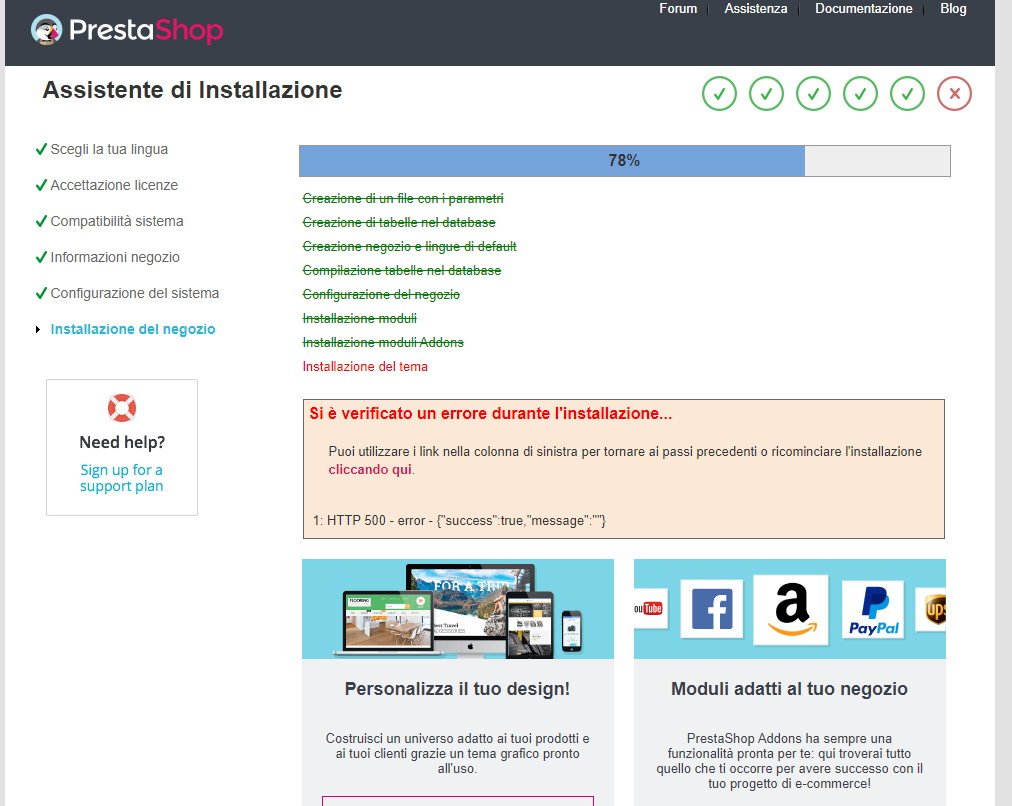This screenshot has height=806, width=1012.
Task: Click the lifebuoy help icon
Action: [122, 408]
